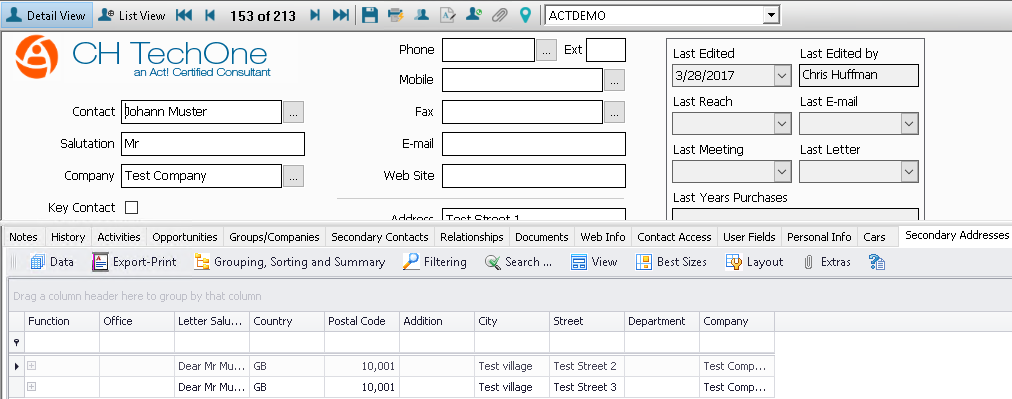The width and height of the screenshot is (1012, 399).
Task: Click the ellipsis button next to Company
Action: pyautogui.click(x=294, y=176)
